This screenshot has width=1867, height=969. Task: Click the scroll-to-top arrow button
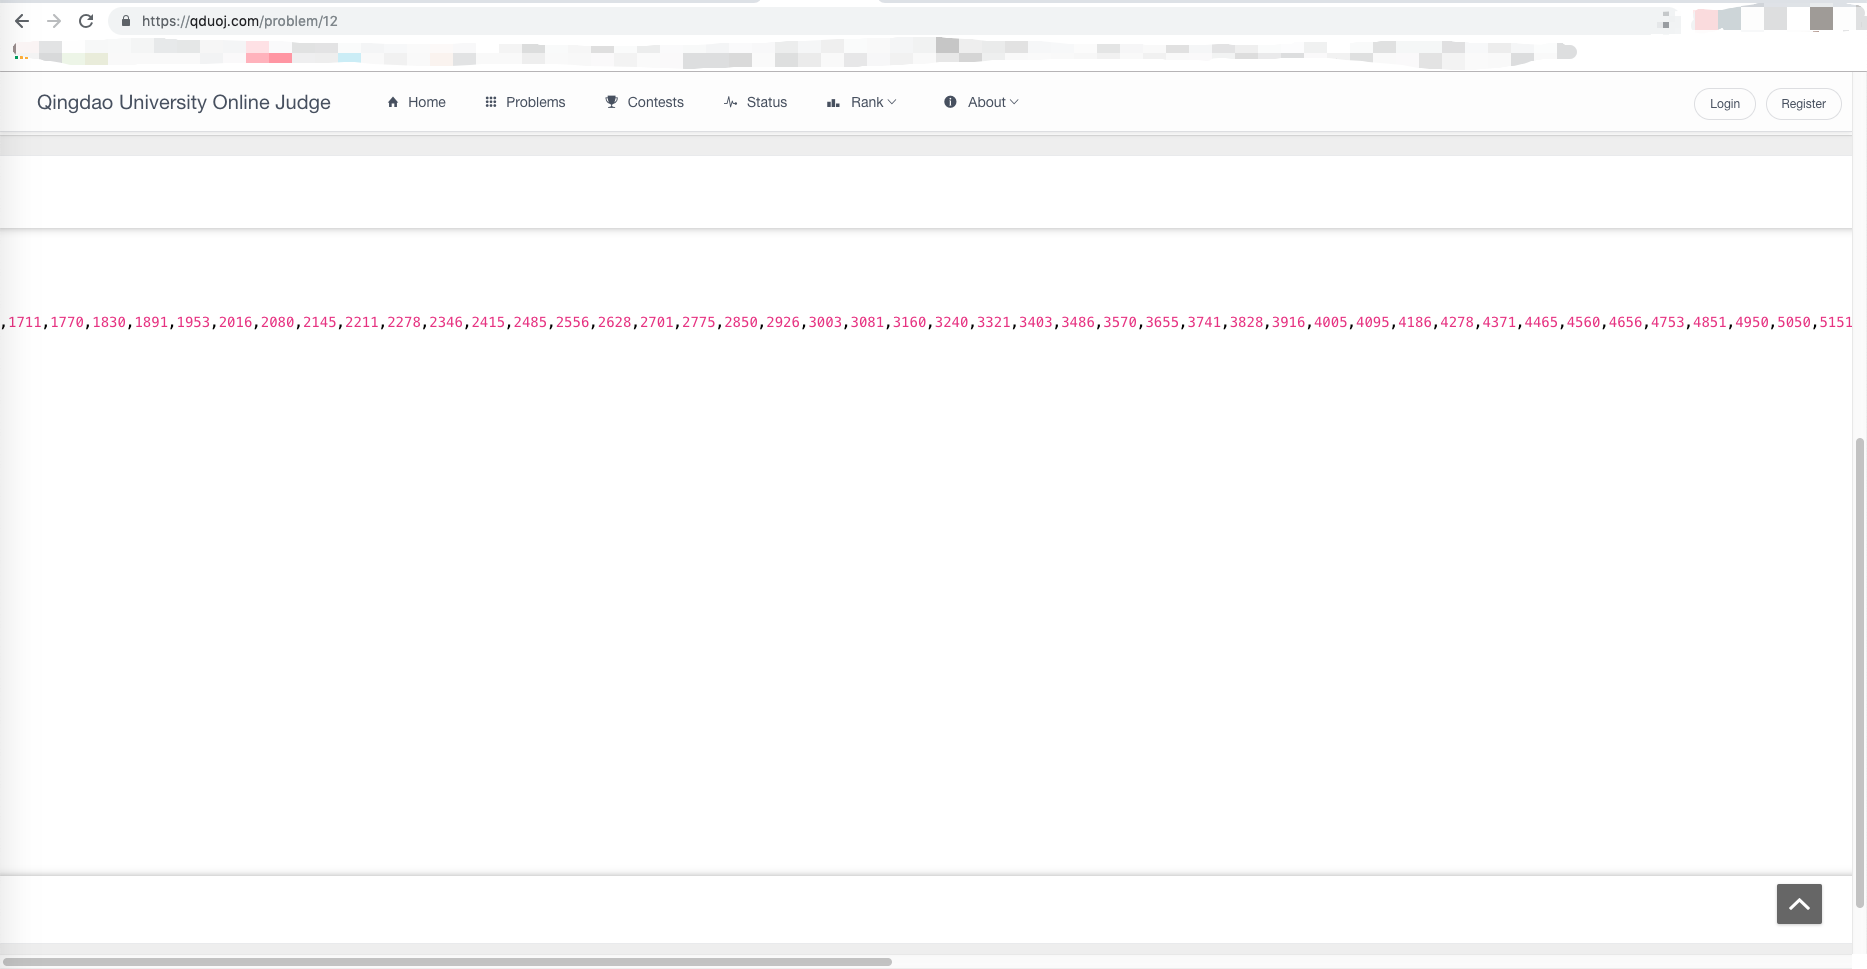coord(1798,903)
